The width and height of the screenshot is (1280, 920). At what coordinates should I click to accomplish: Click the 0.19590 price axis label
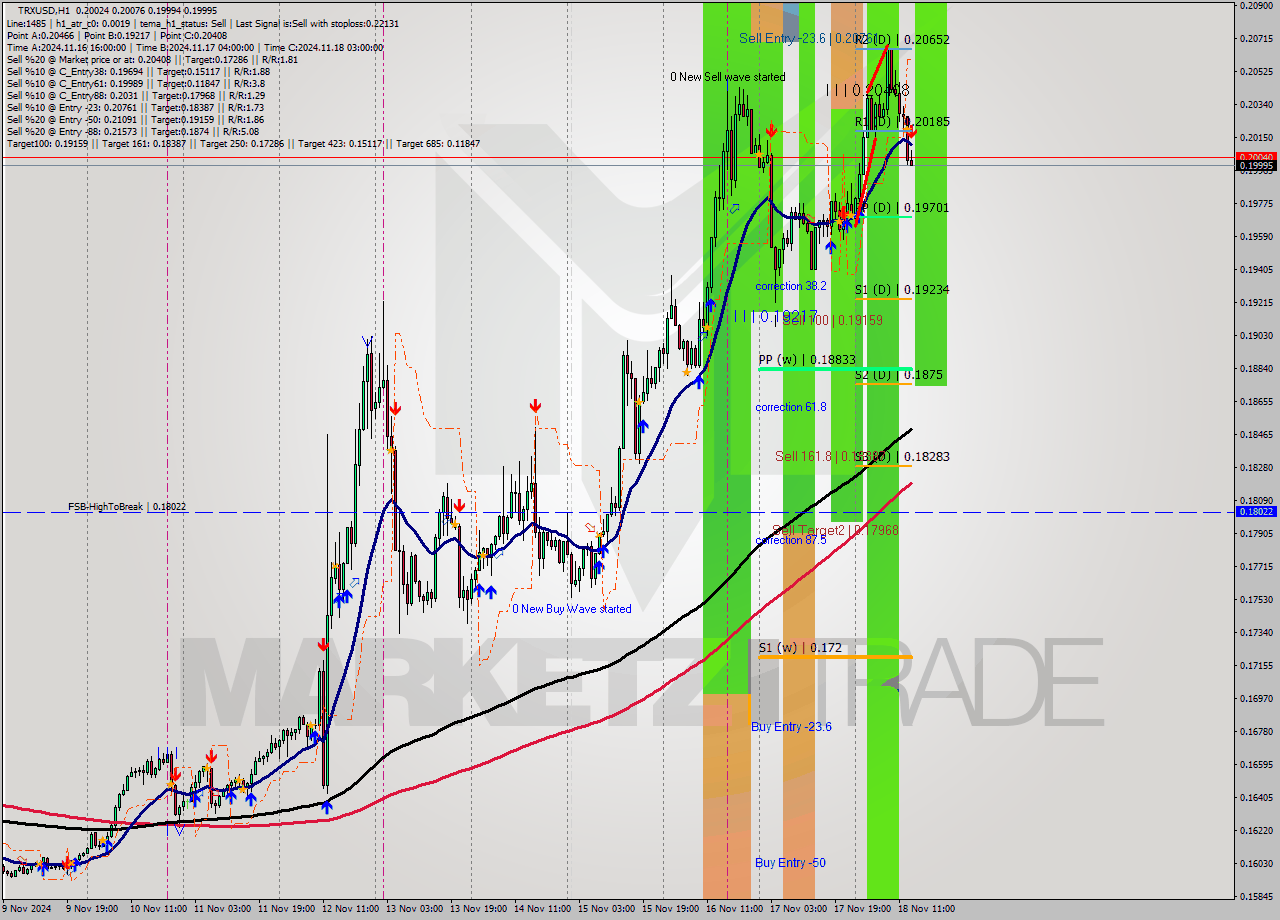click(x=1256, y=237)
